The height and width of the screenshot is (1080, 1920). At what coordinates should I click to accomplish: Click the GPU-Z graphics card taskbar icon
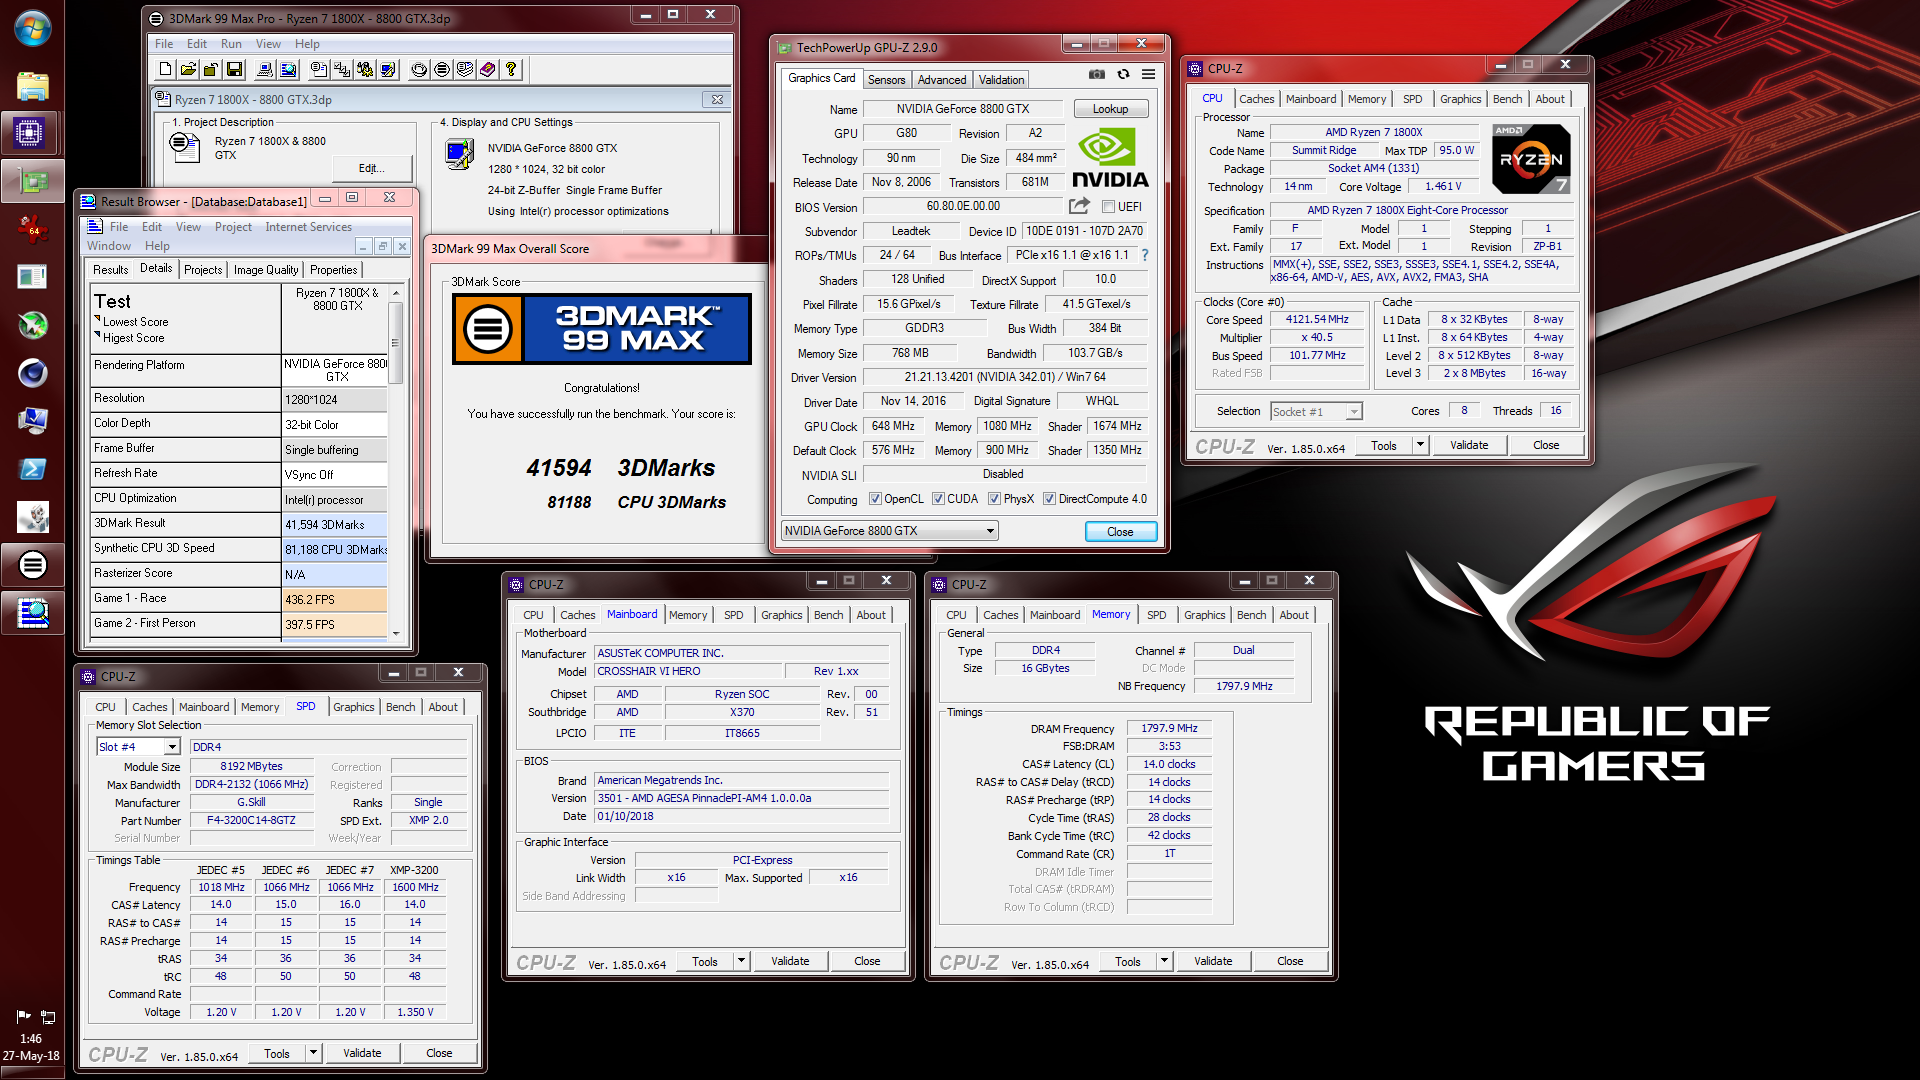(x=33, y=181)
